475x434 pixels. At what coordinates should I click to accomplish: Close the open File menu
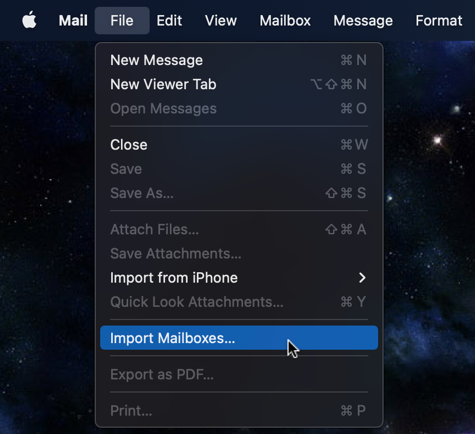pos(122,21)
